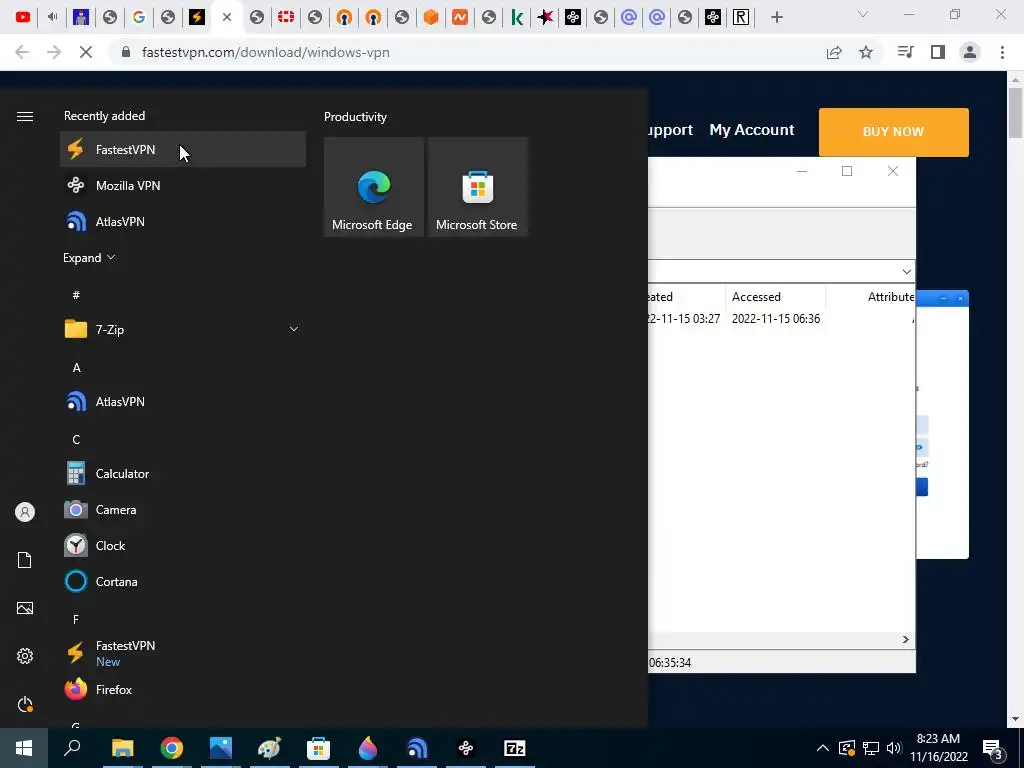
Task: Launch FastestVPN from Recently added
Action: coord(183,149)
